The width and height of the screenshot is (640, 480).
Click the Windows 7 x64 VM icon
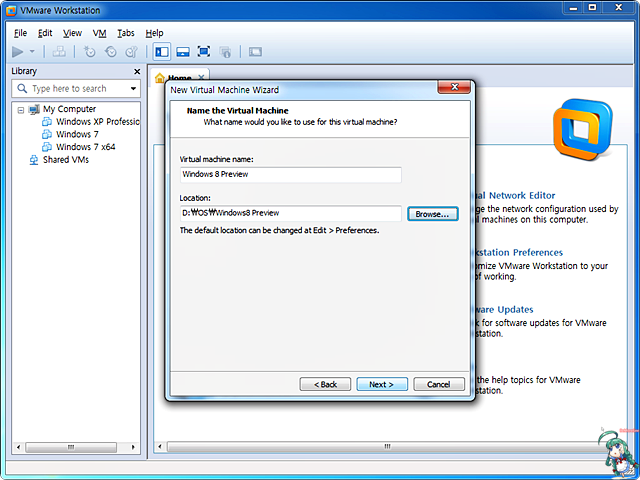(x=47, y=147)
